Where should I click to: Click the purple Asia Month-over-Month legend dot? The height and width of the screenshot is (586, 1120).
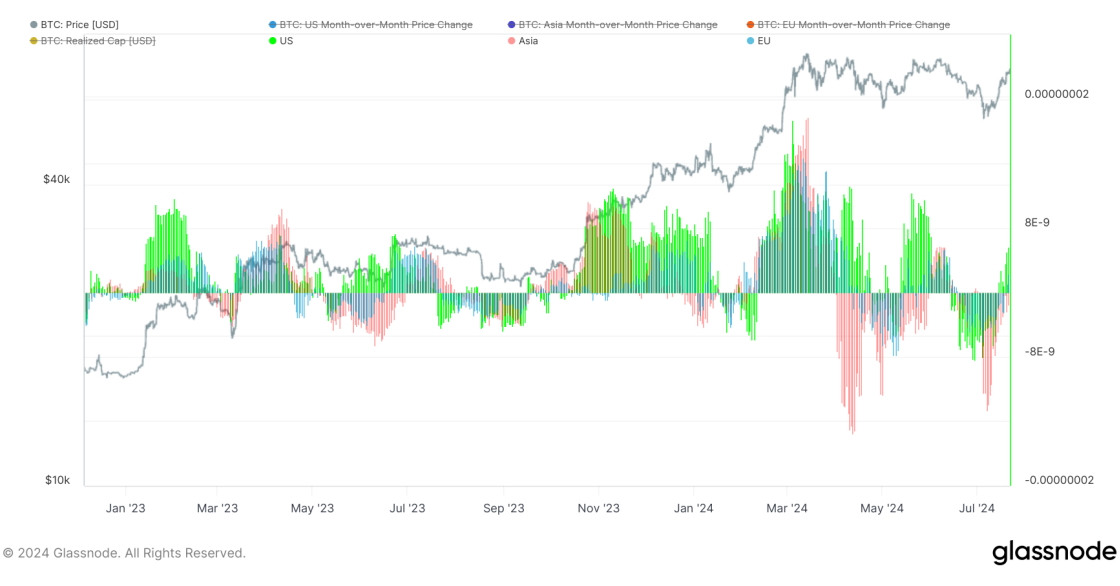[512, 24]
